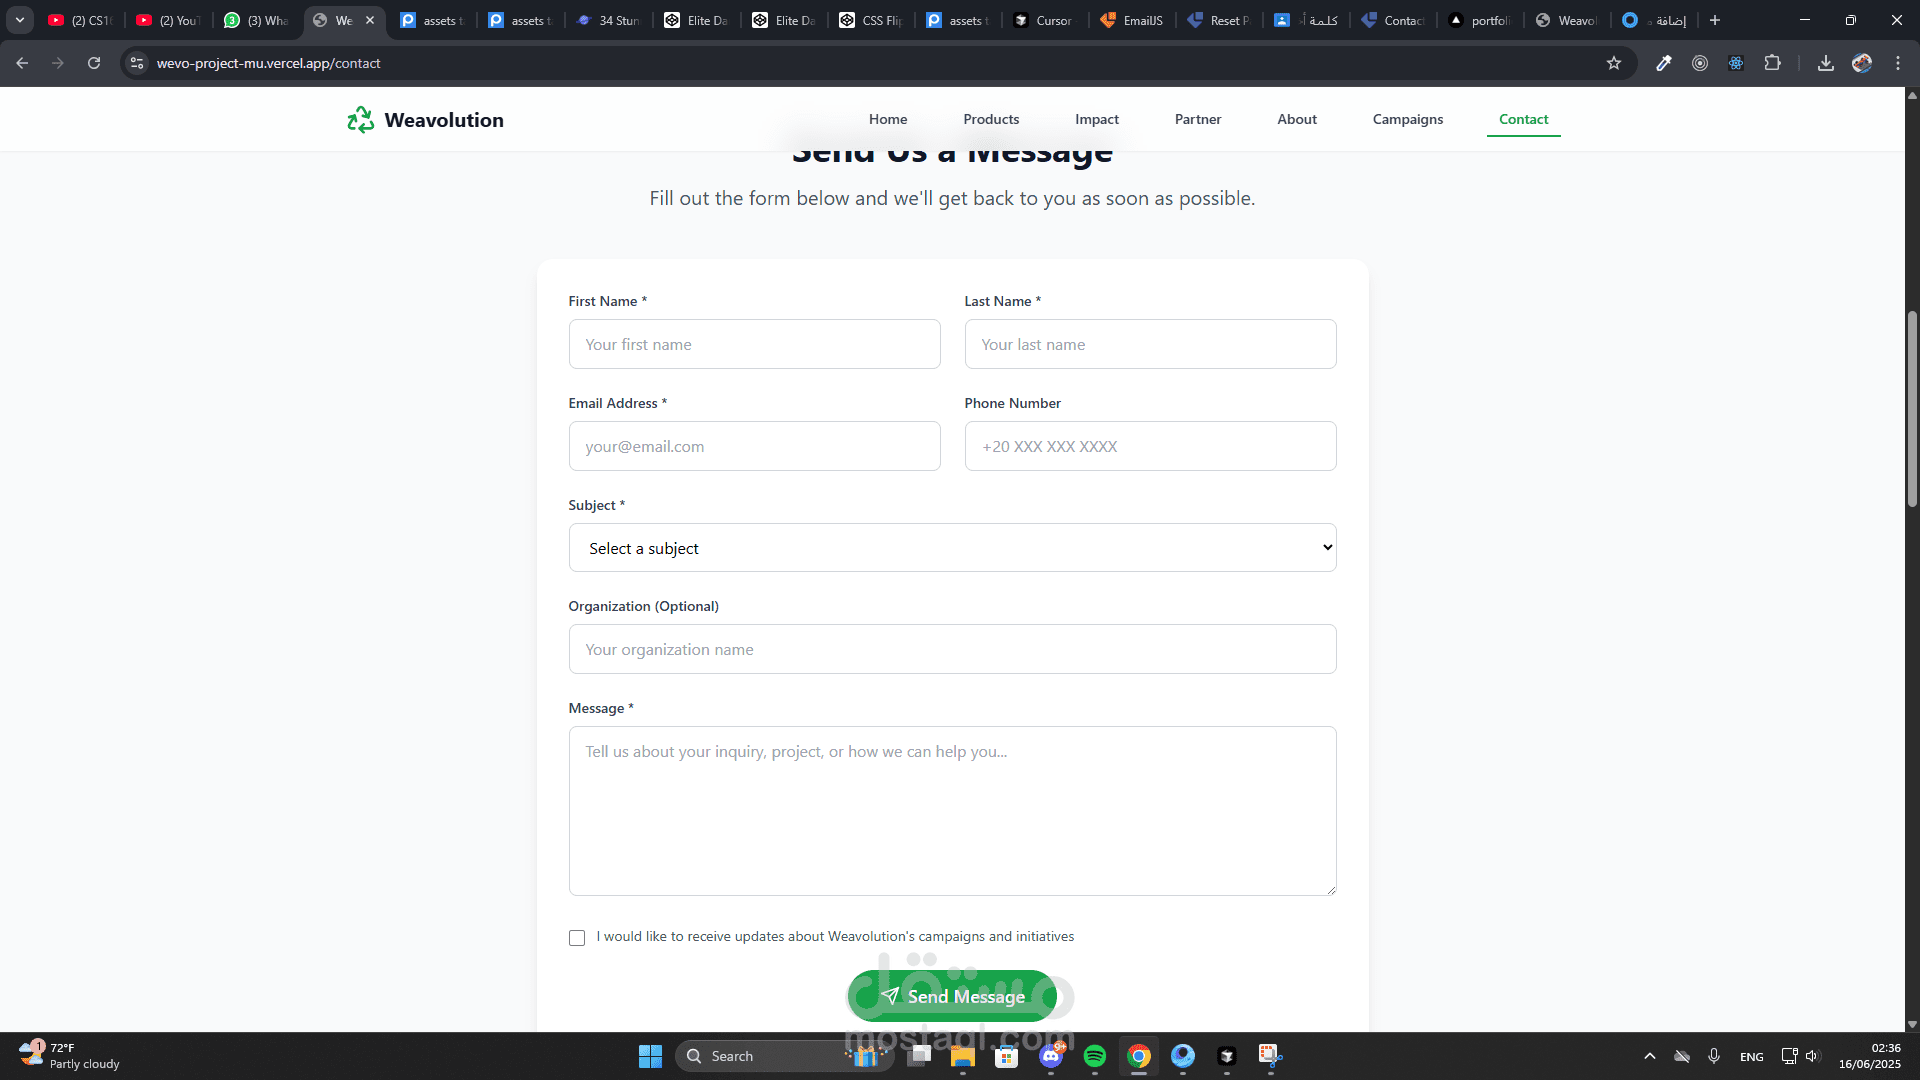Show hidden system tray icons
The image size is (1920, 1080).
point(1650,1056)
